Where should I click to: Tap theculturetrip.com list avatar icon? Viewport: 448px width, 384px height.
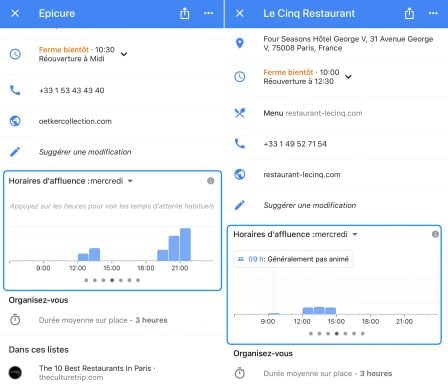pos(15,372)
